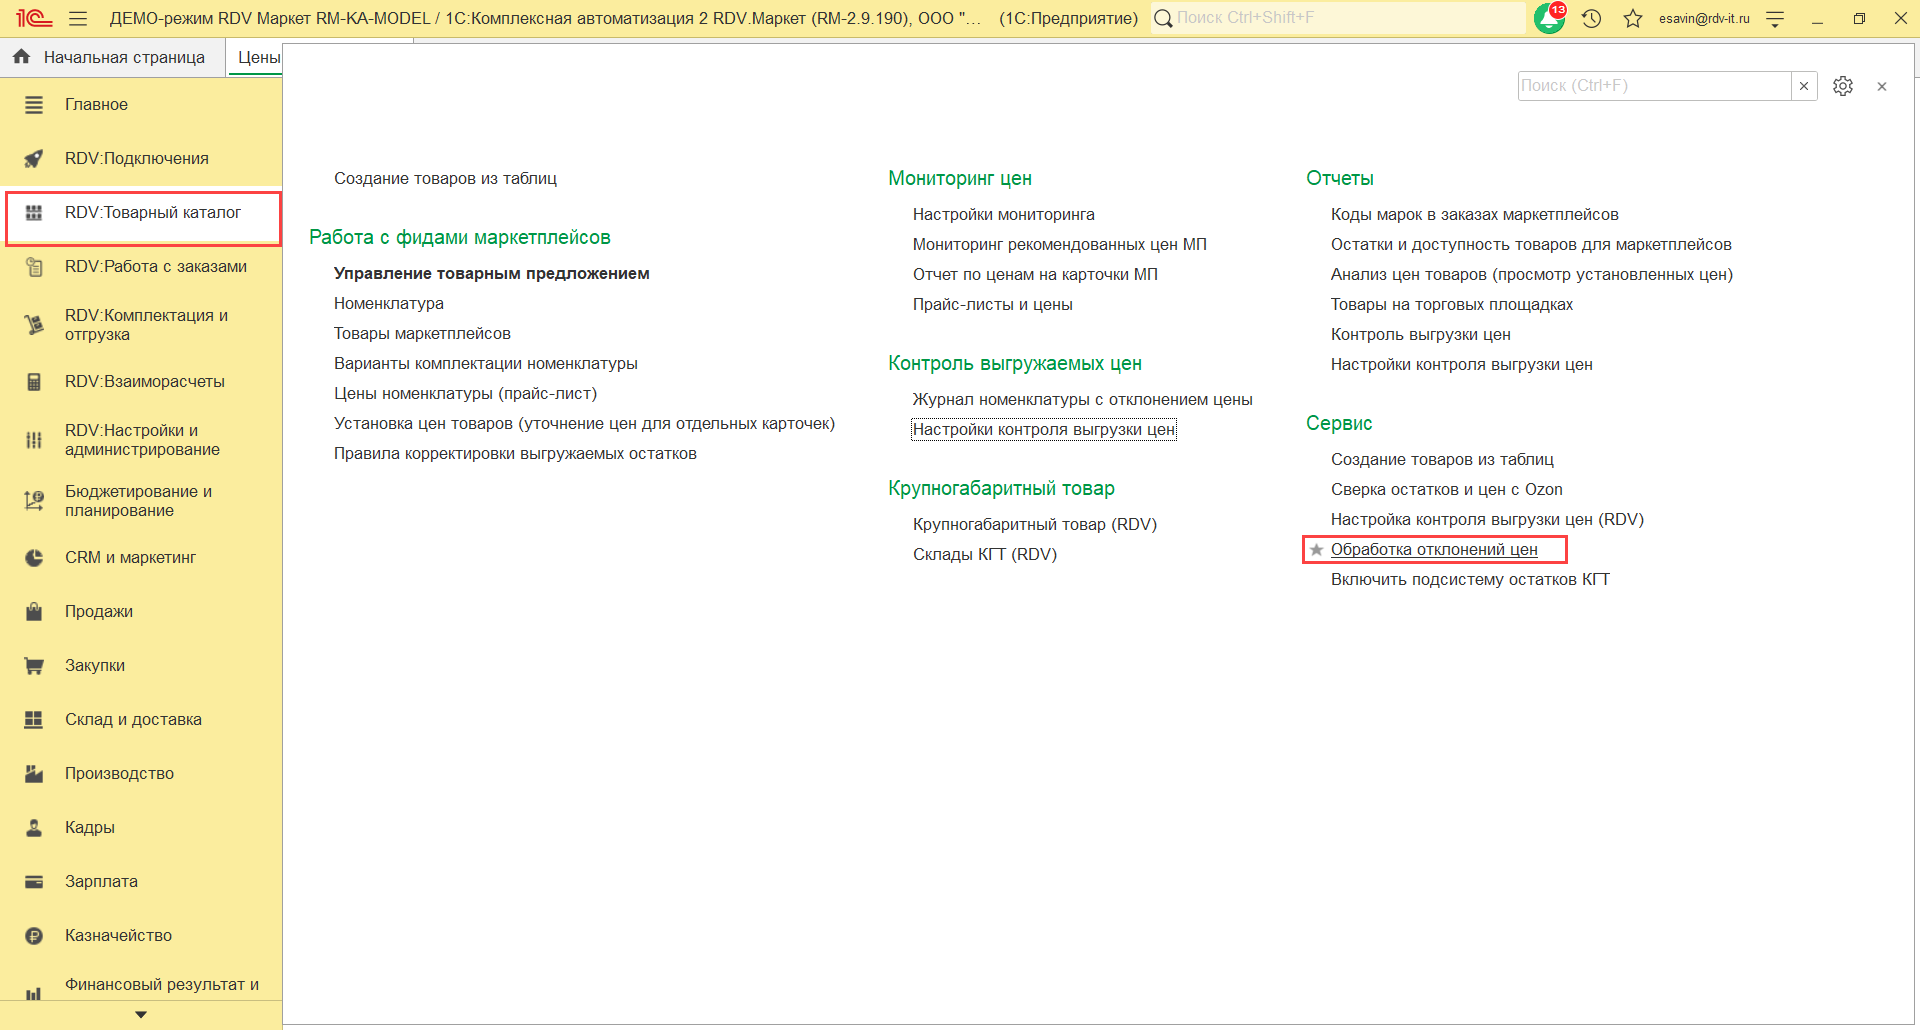1920x1030 pixels.
Task: Click the Казначейство ruble icon
Action: pyautogui.click(x=34, y=936)
